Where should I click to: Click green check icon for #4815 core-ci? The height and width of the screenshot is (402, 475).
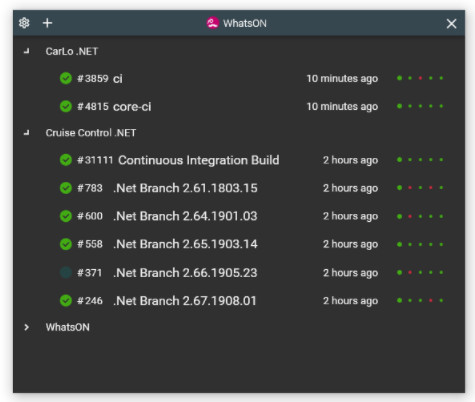coord(66,106)
